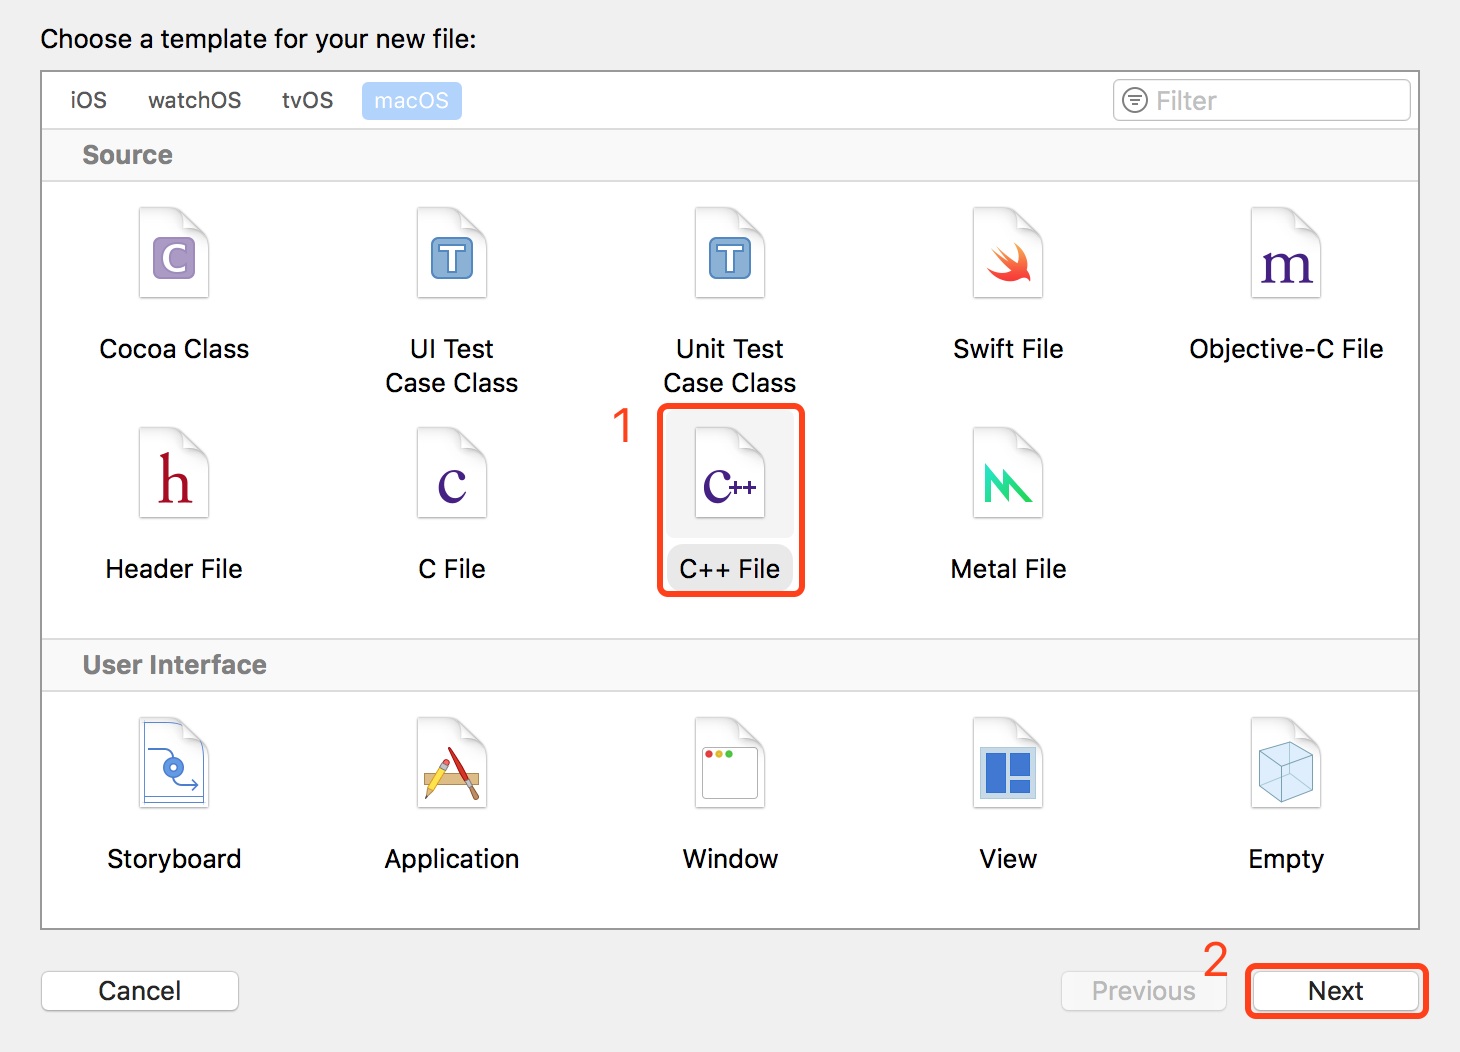Select the Header File template icon

click(174, 473)
